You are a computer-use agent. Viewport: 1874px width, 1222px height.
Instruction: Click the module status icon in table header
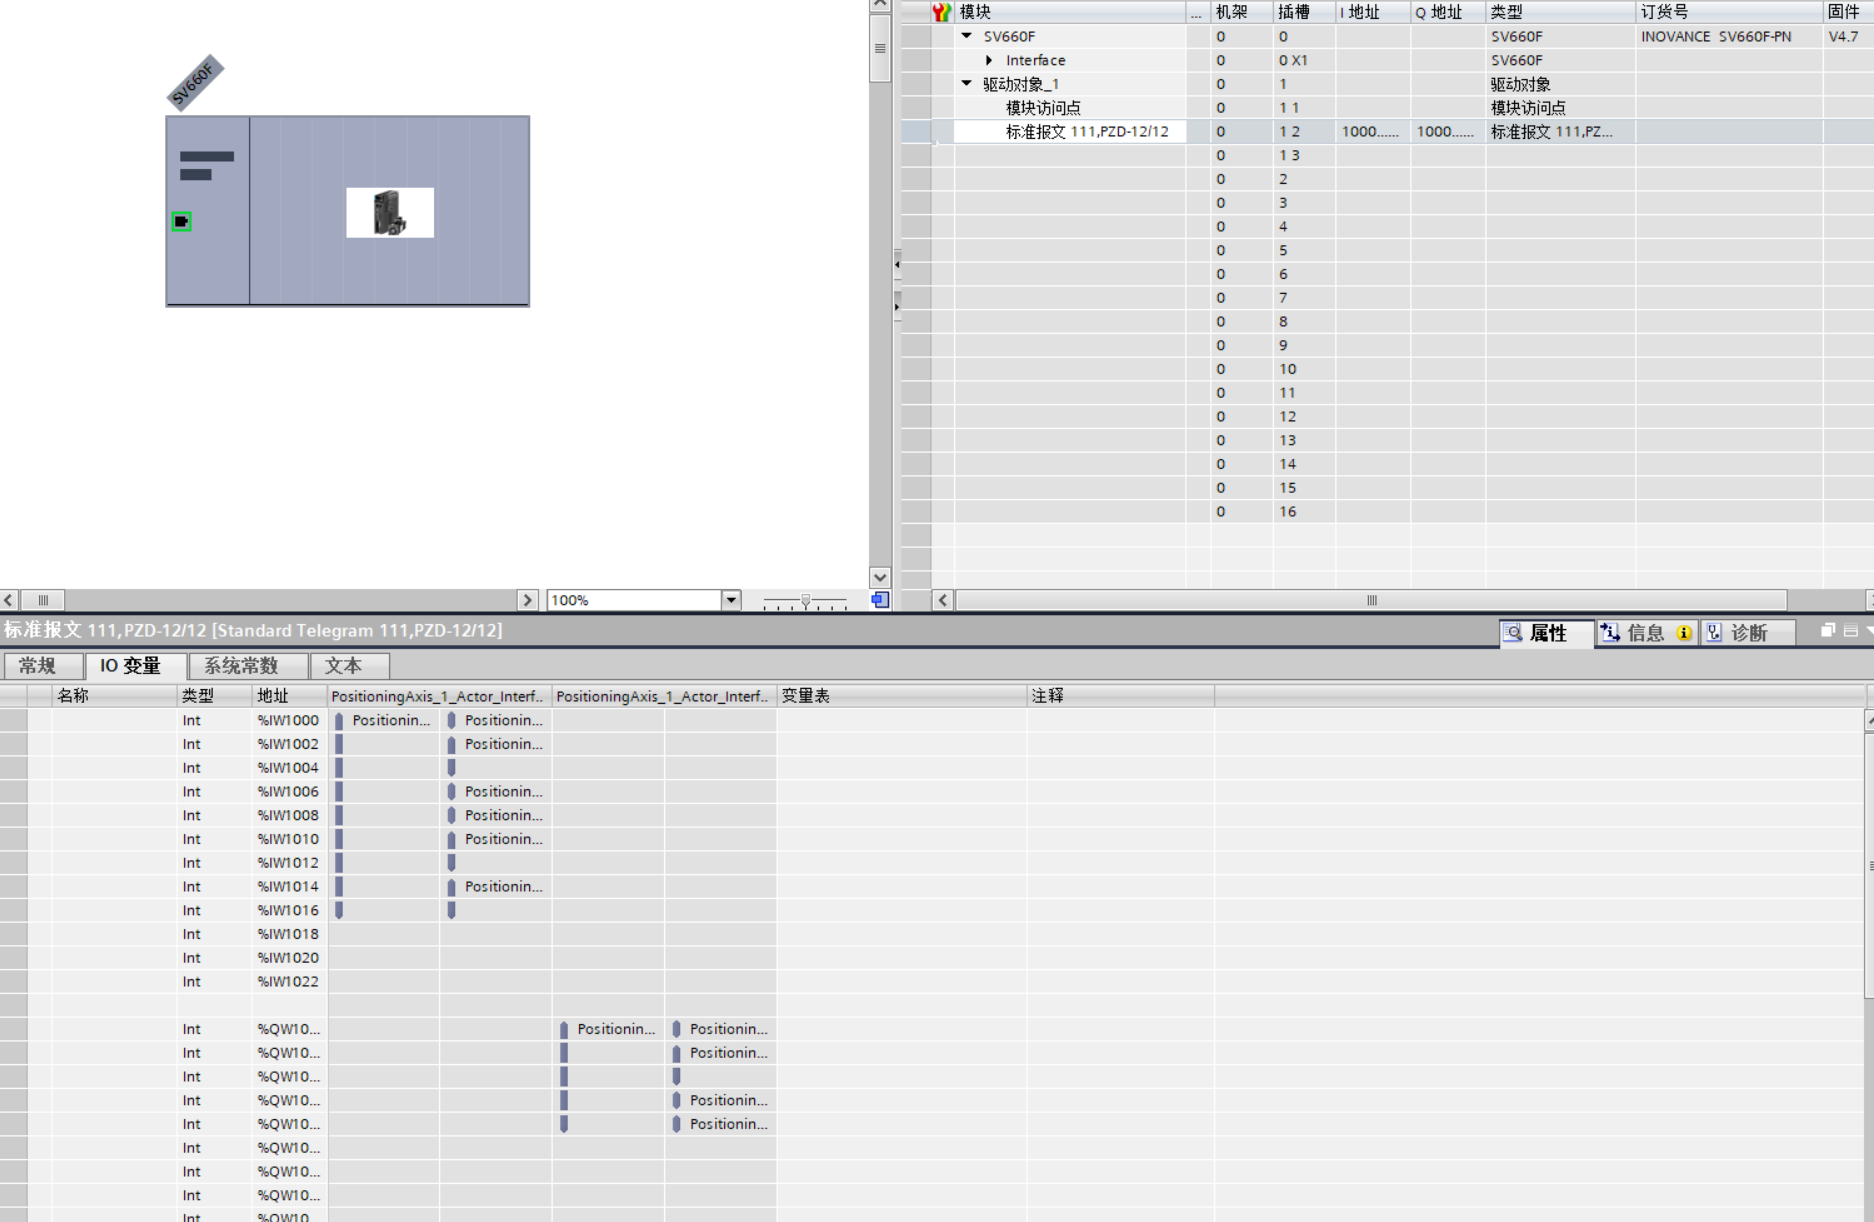[941, 12]
